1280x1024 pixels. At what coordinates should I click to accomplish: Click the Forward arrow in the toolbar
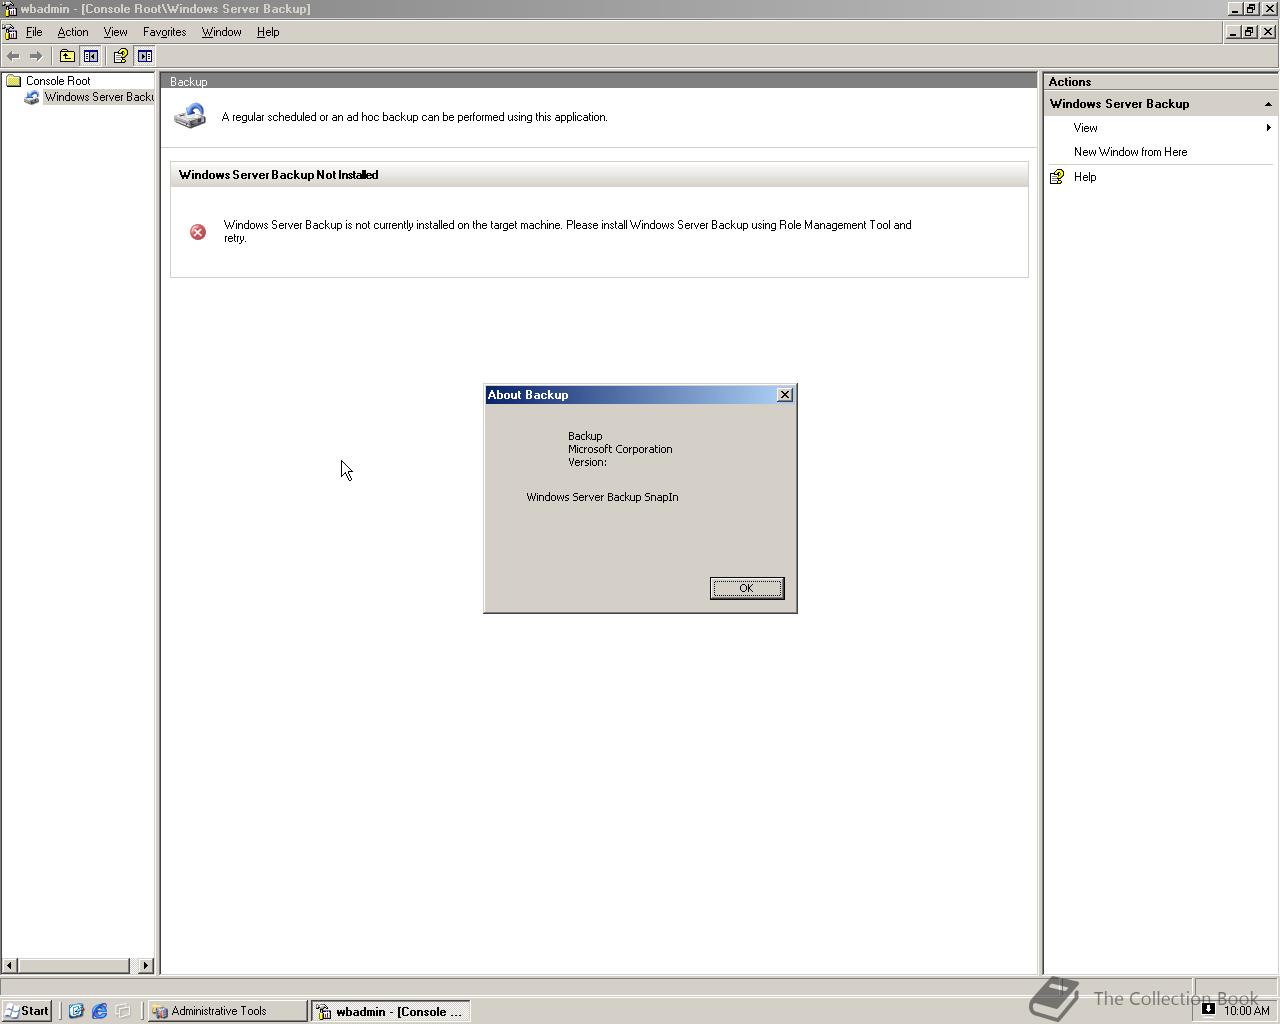[36, 56]
